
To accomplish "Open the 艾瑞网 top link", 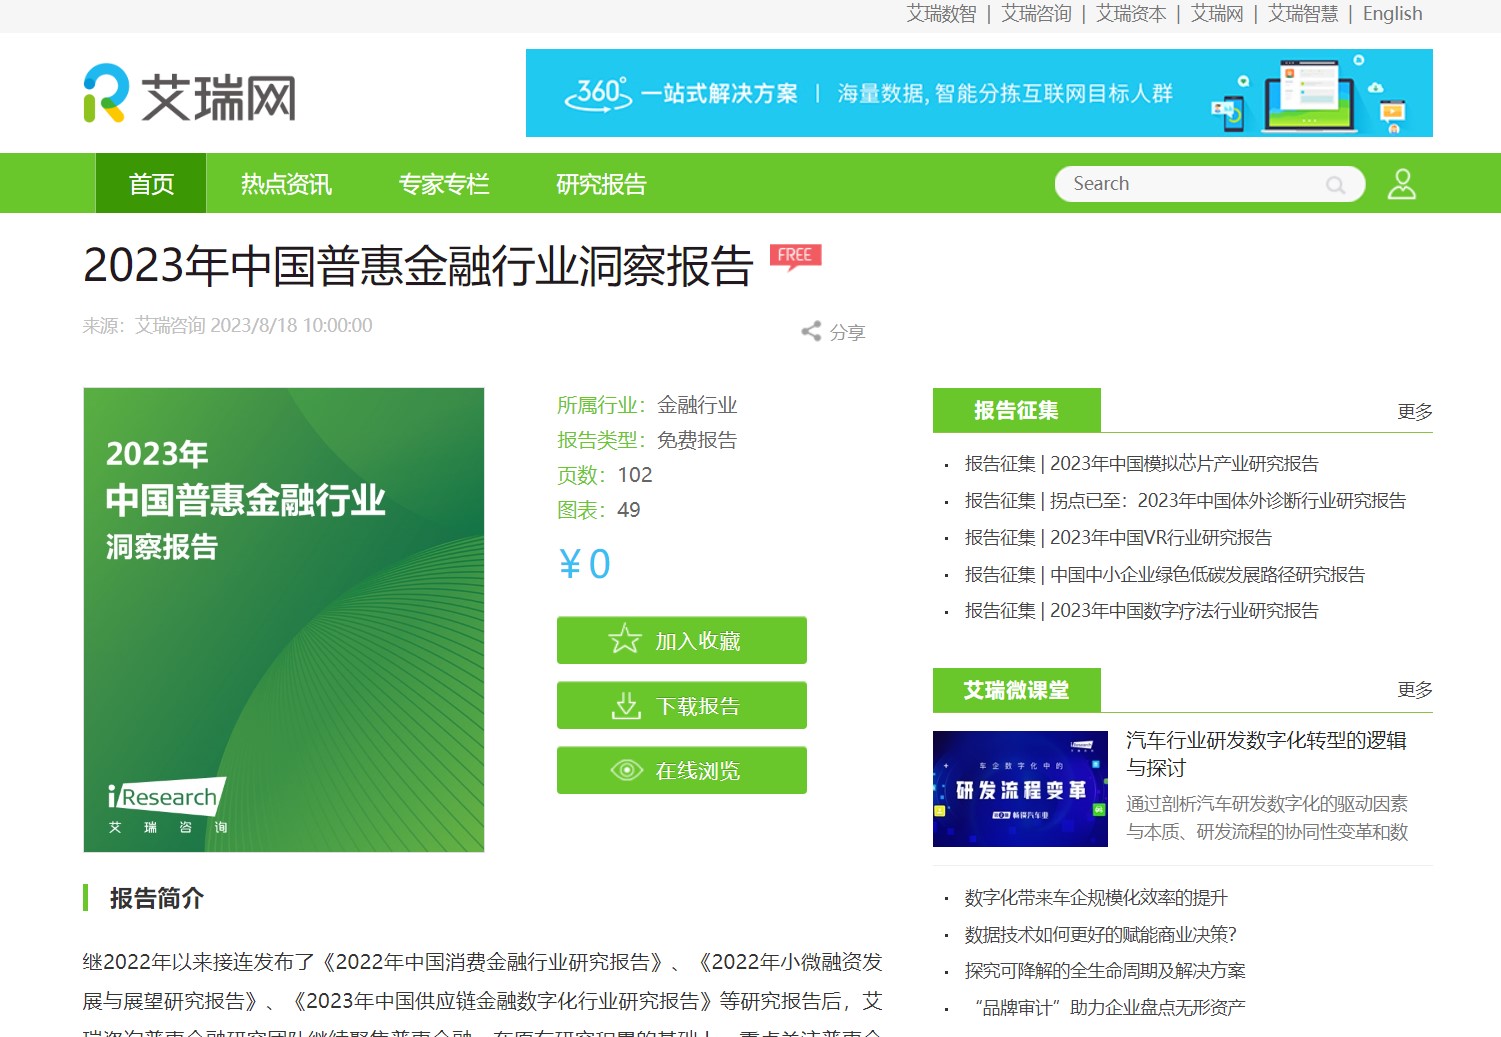I will point(1217,14).
